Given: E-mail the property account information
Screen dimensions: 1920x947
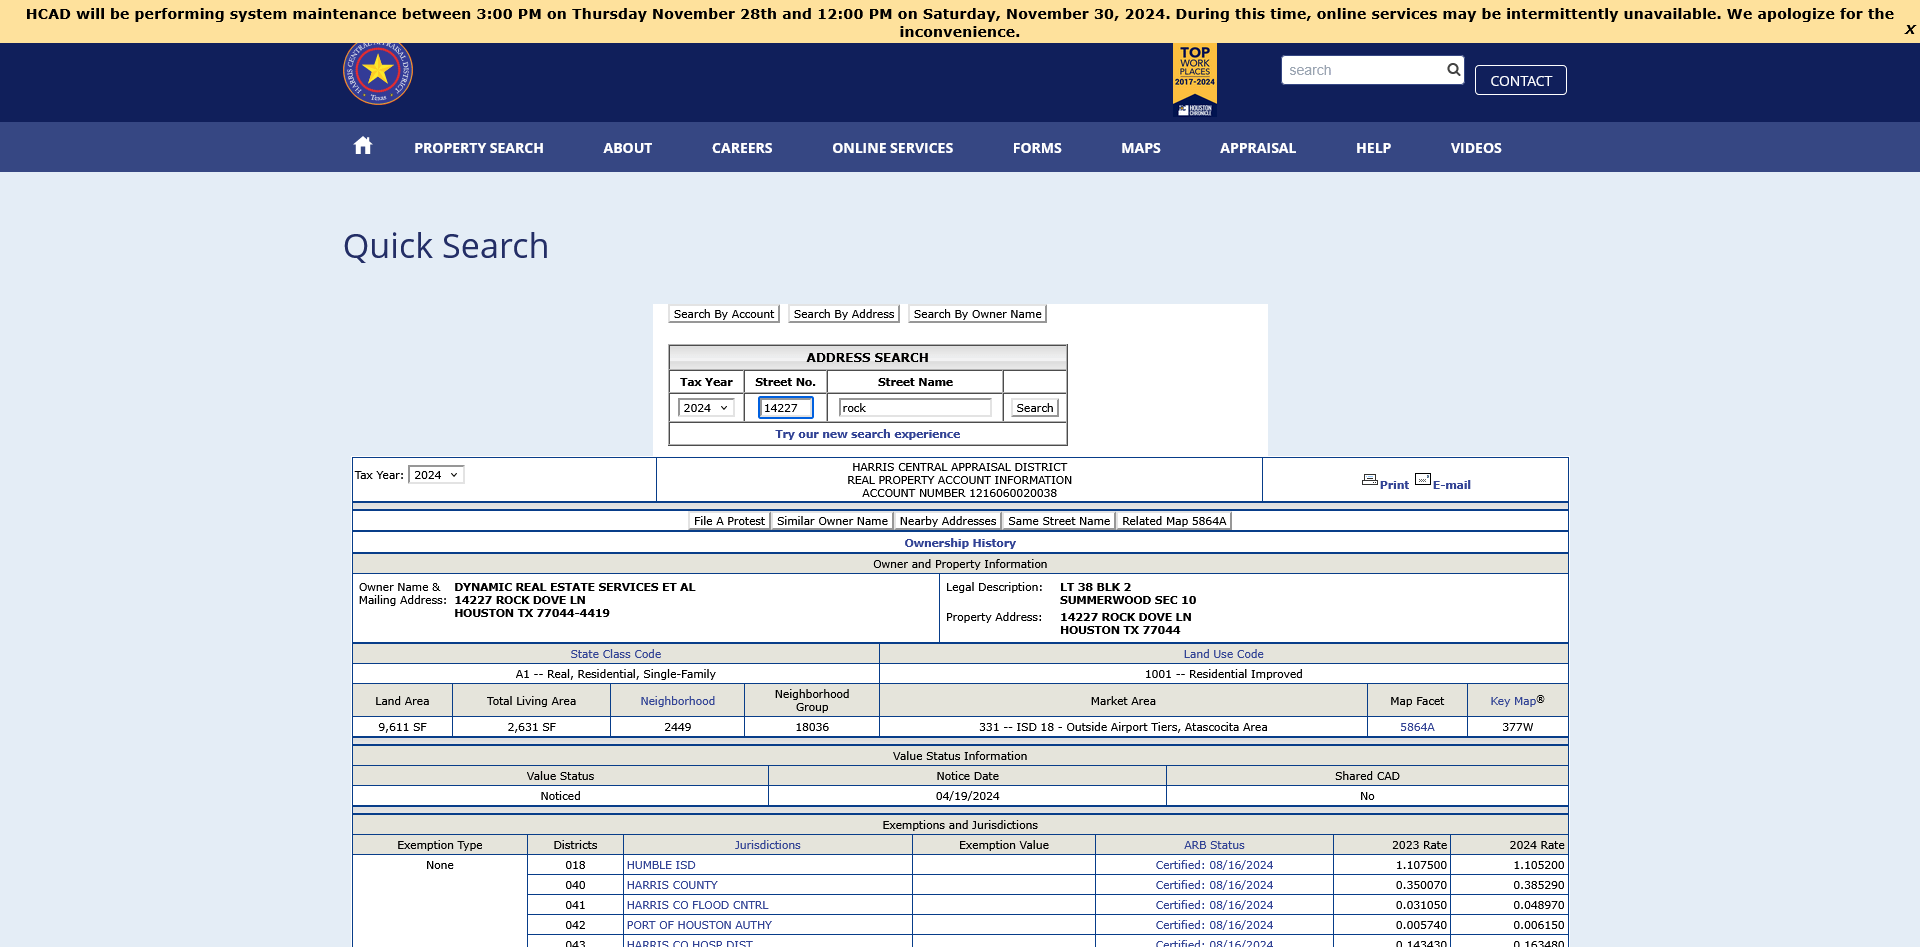Looking at the screenshot, I should click(1443, 483).
